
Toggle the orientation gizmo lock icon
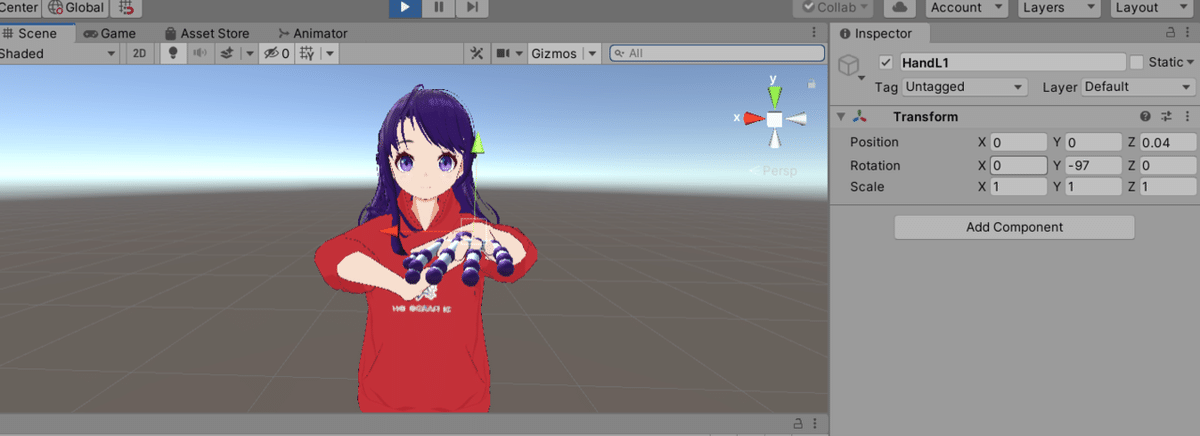pos(810,85)
